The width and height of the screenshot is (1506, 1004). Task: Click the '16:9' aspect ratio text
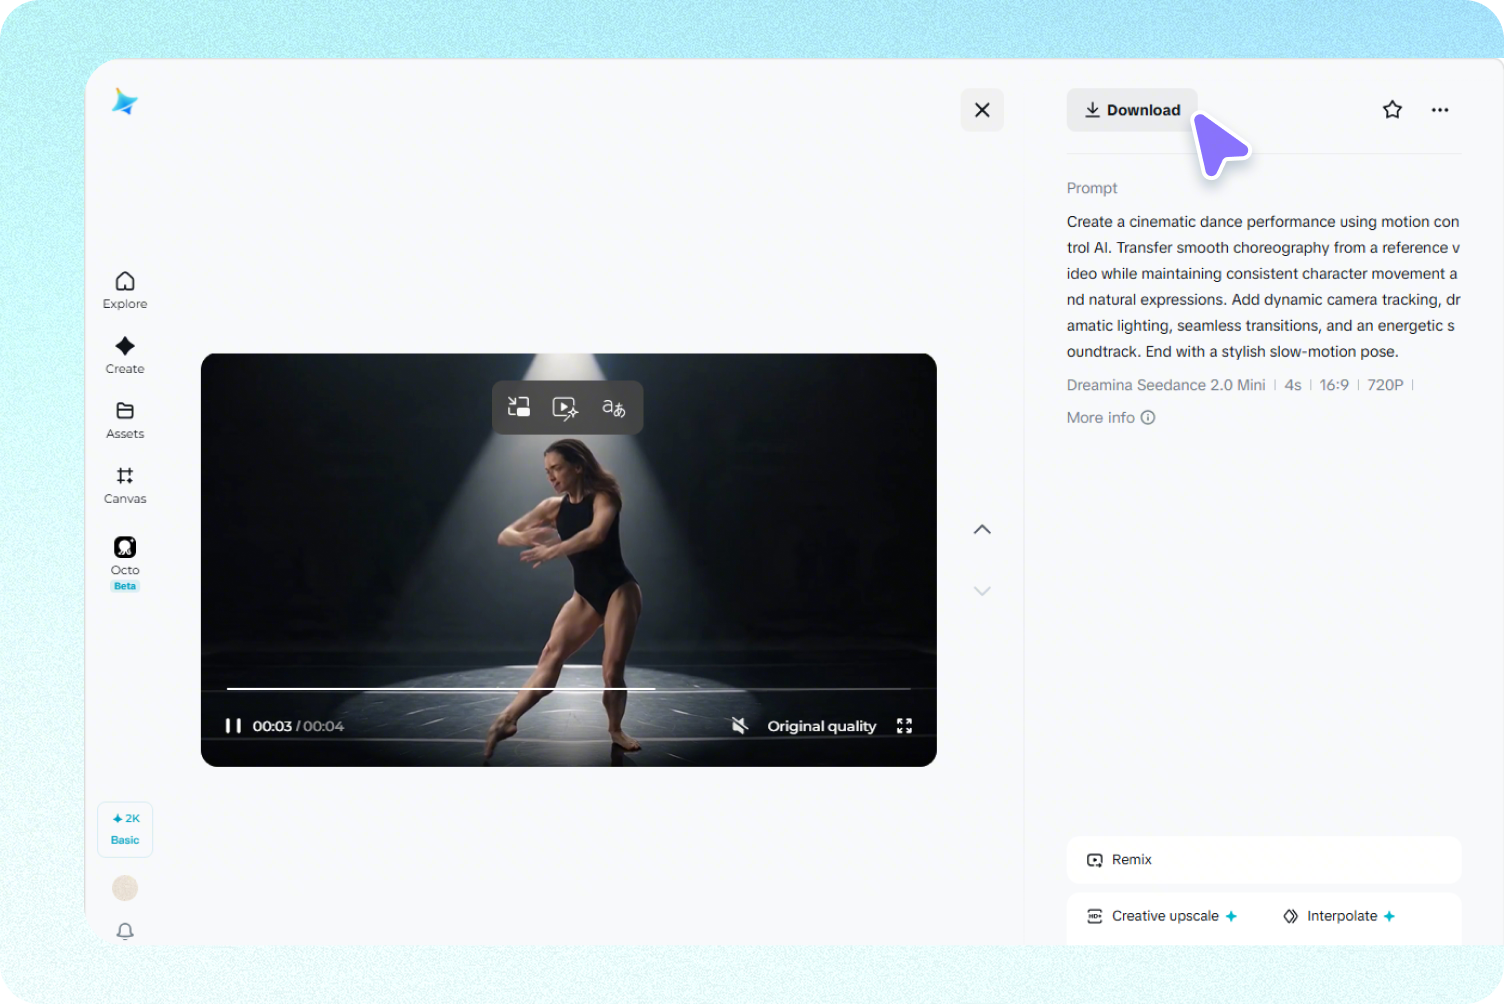click(x=1334, y=385)
